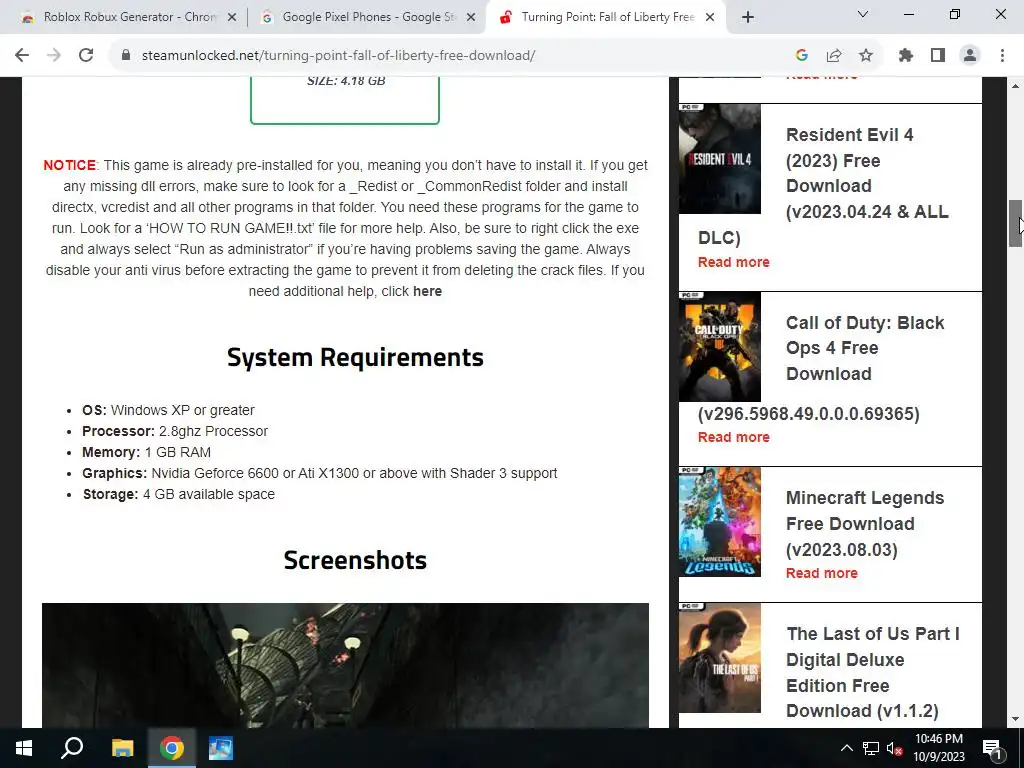The image size is (1024, 768).
Task: Toggle the Chrome side panel
Action: 938,56
